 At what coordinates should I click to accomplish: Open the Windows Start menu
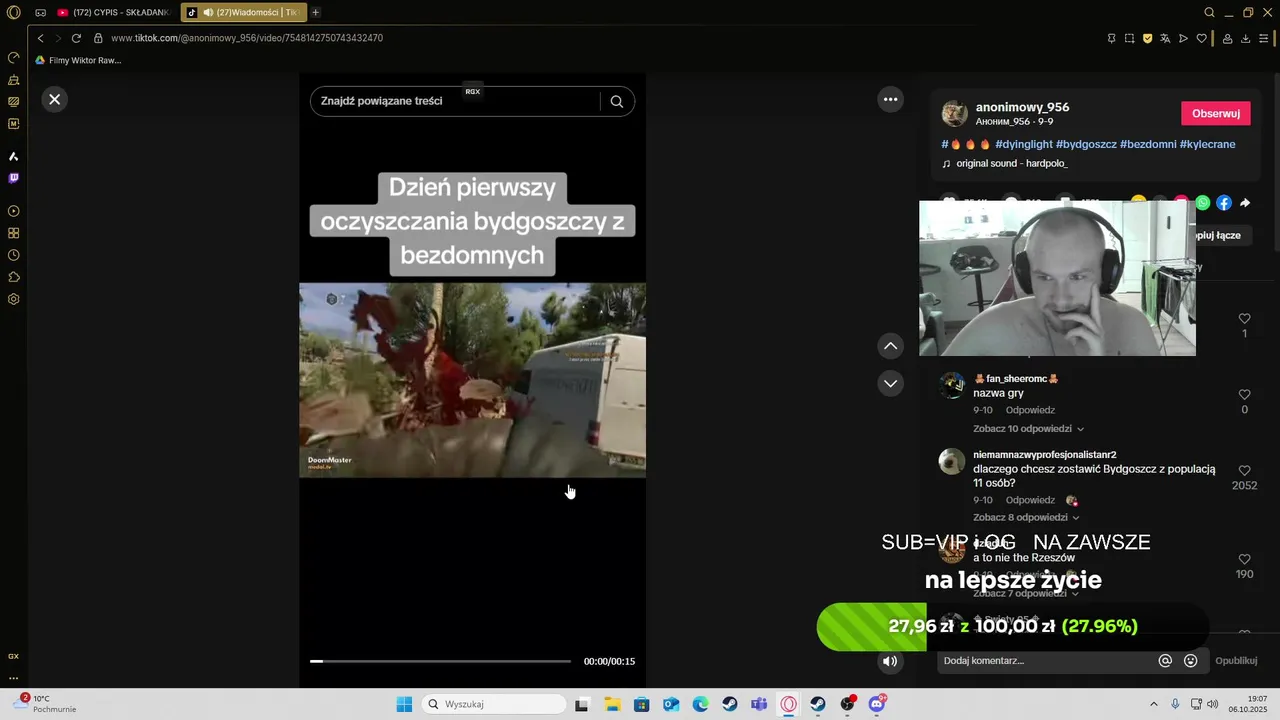pyautogui.click(x=404, y=704)
